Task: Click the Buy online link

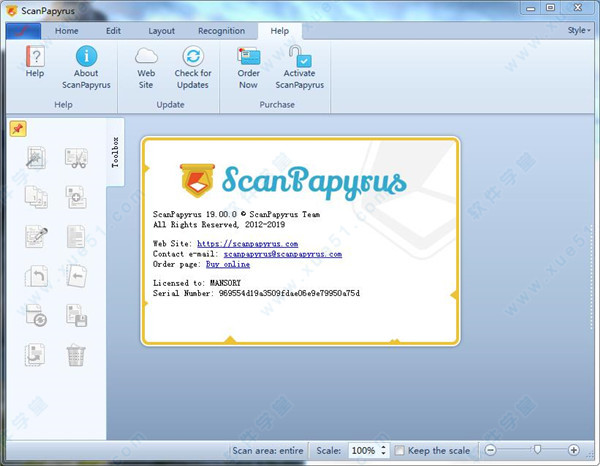Action: click(228, 264)
